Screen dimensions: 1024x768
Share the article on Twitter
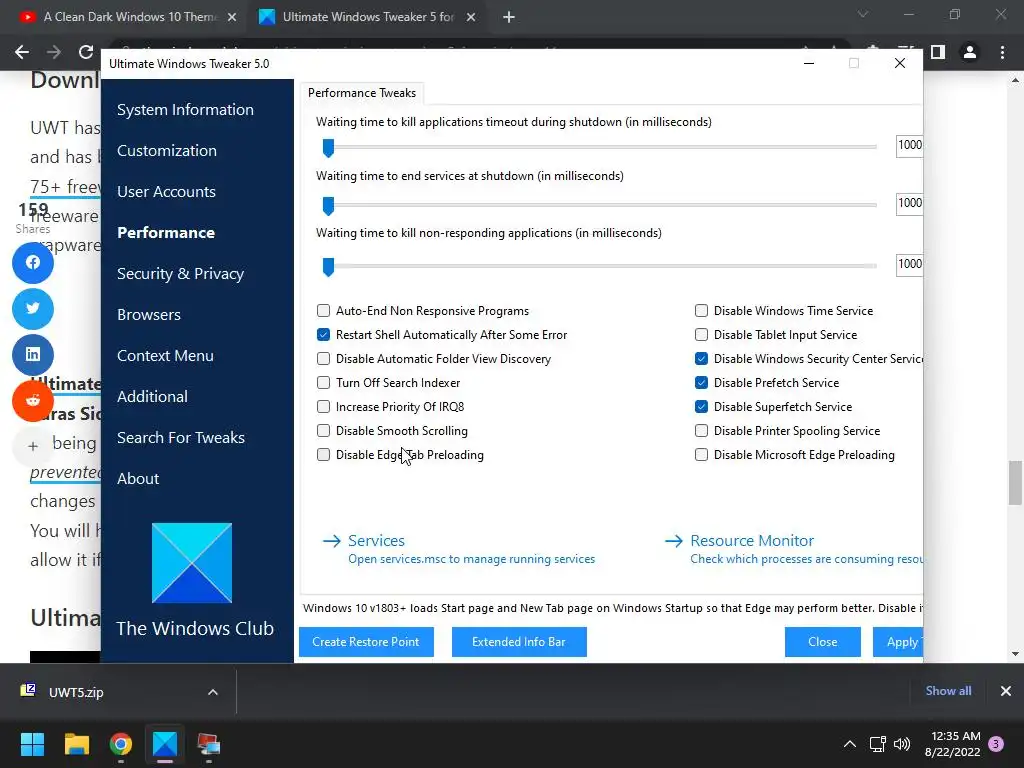(33, 308)
